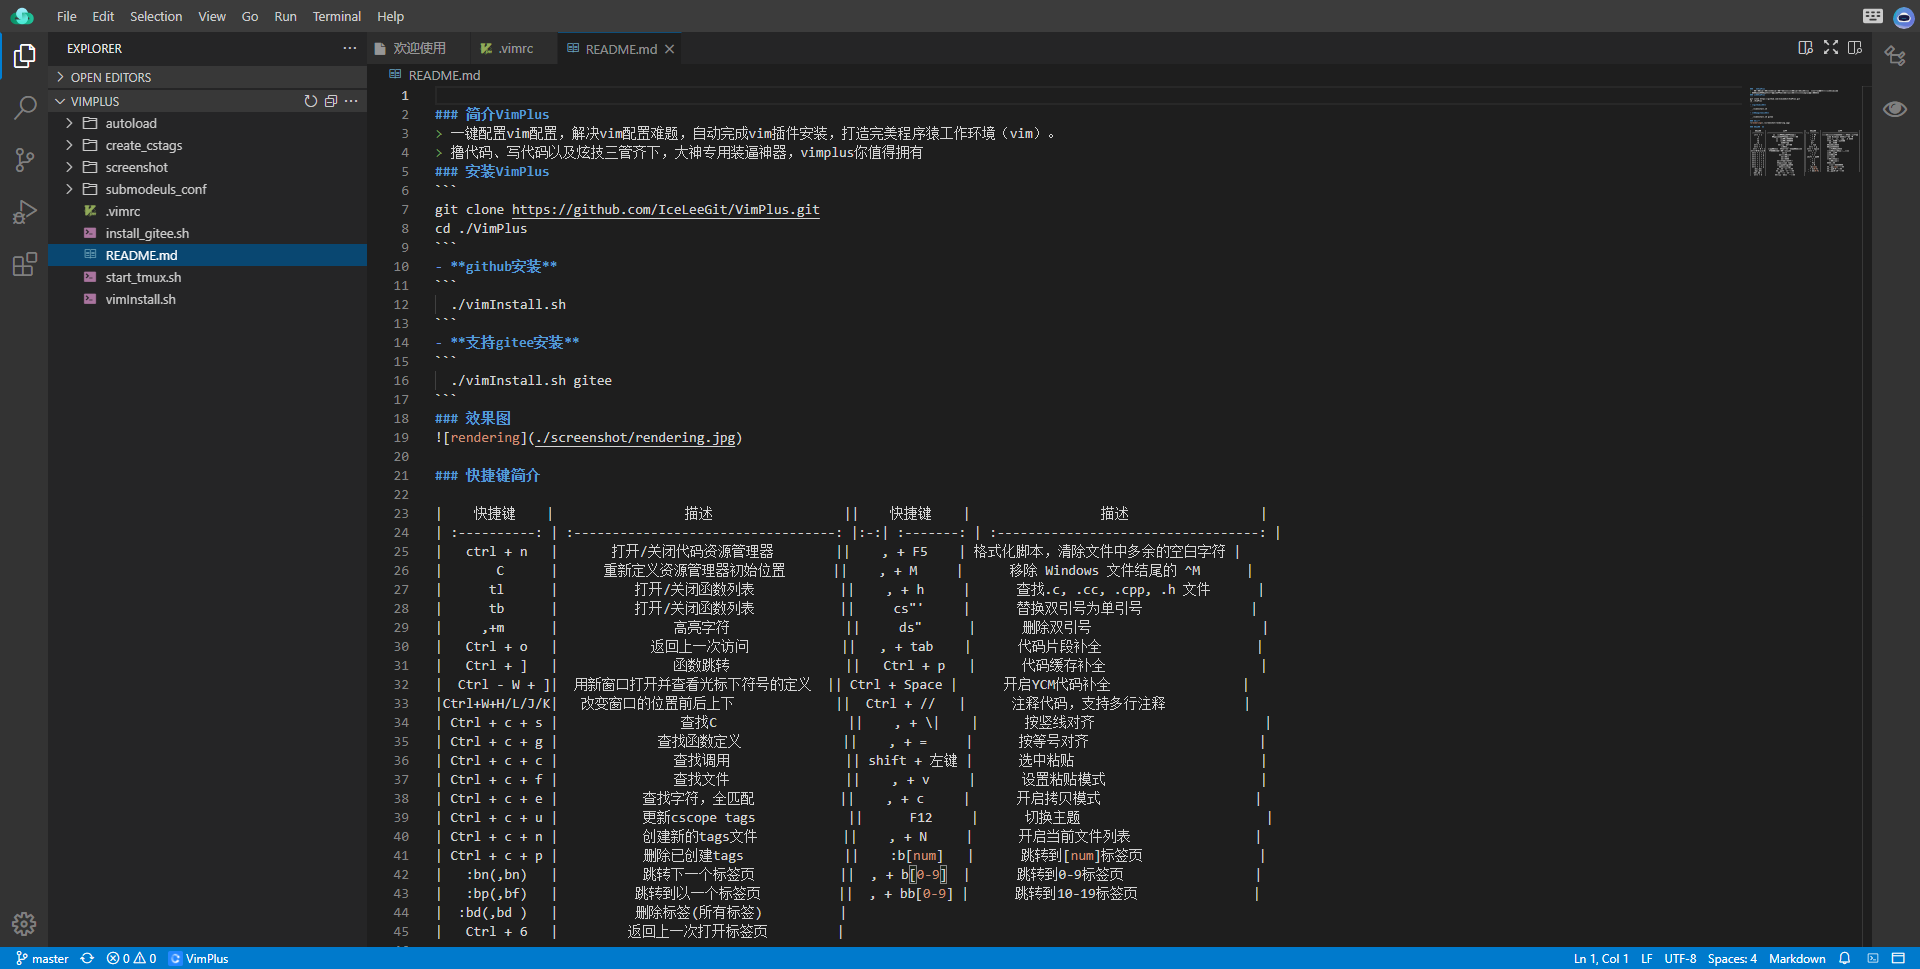Open the VimPlus GitHub clone URL
Screen dimensions: 1920x969
click(665, 210)
